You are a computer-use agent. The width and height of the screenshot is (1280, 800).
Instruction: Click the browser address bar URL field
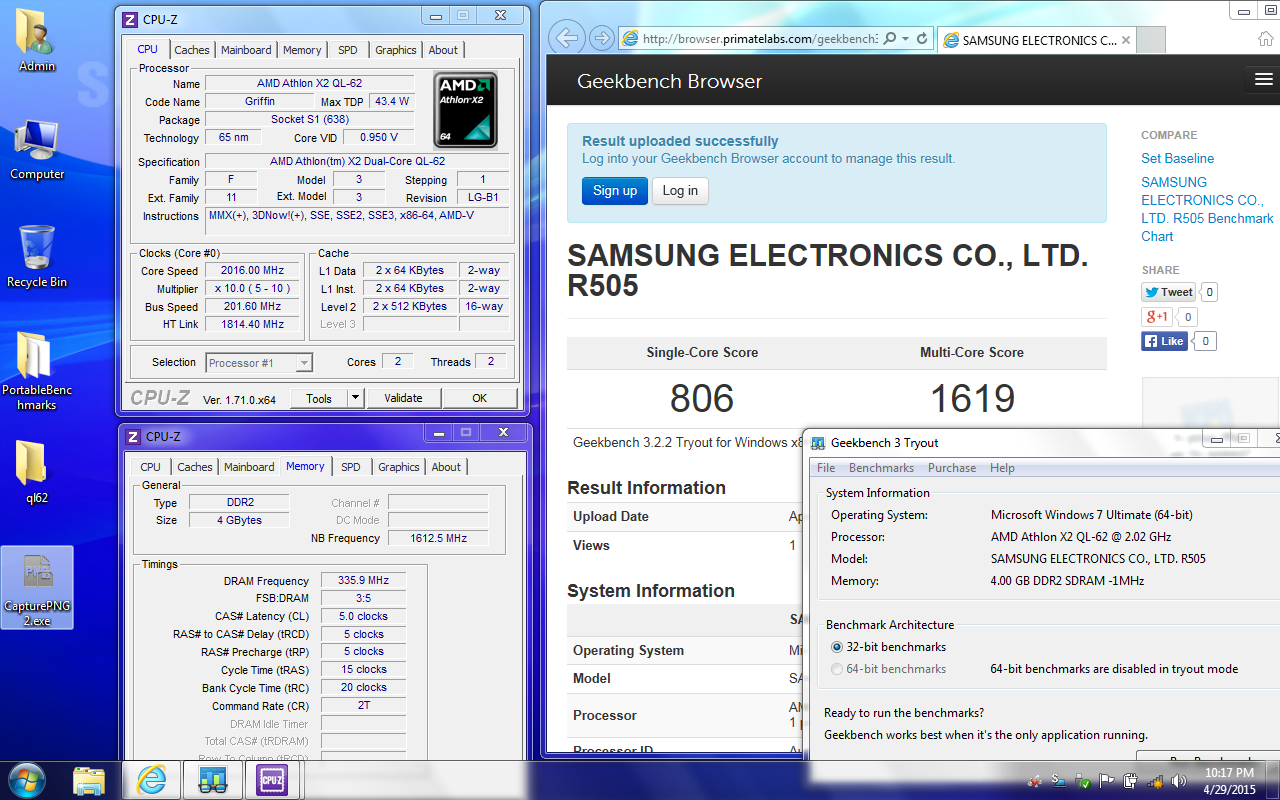click(760, 39)
